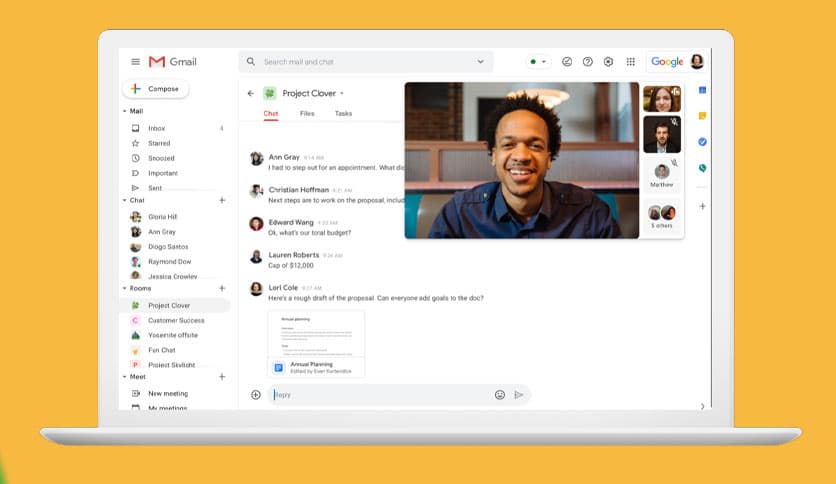The height and width of the screenshot is (484, 836).
Task: Open the green phone side panel icon
Action: [x=702, y=168]
